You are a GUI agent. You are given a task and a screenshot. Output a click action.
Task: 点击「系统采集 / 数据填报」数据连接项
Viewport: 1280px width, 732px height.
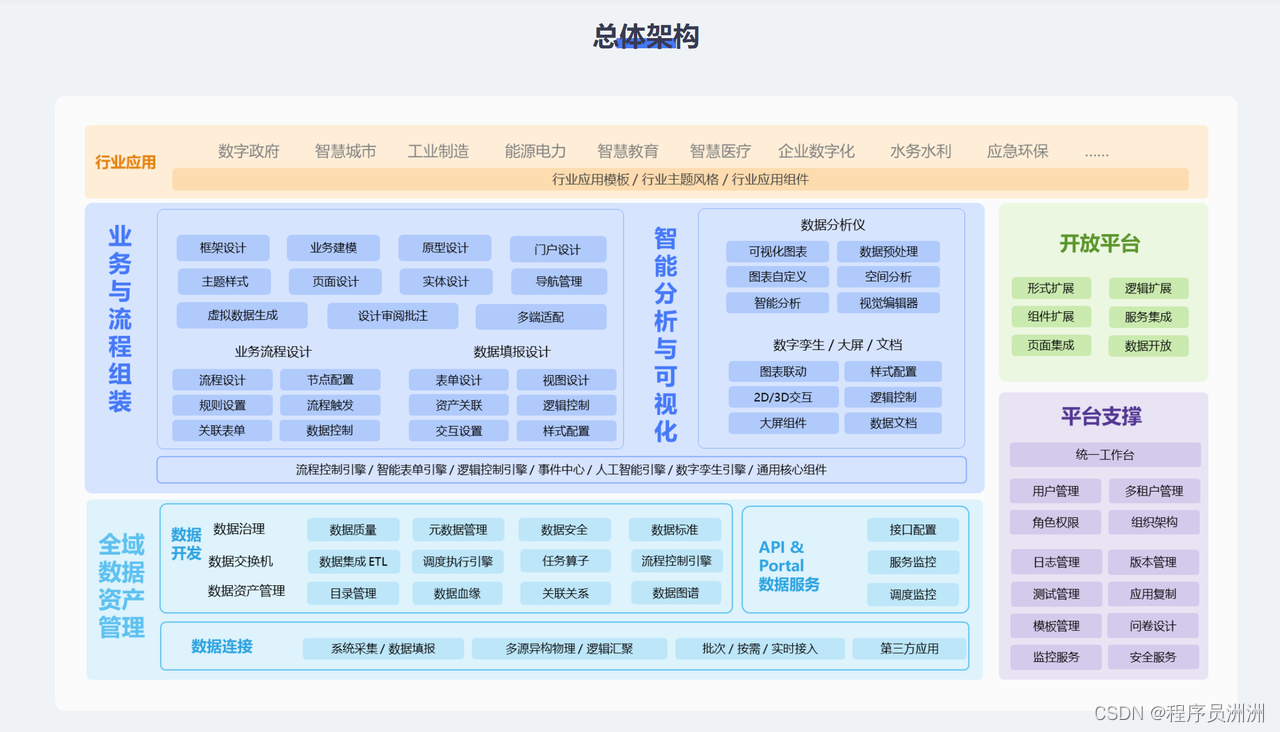click(384, 648)
